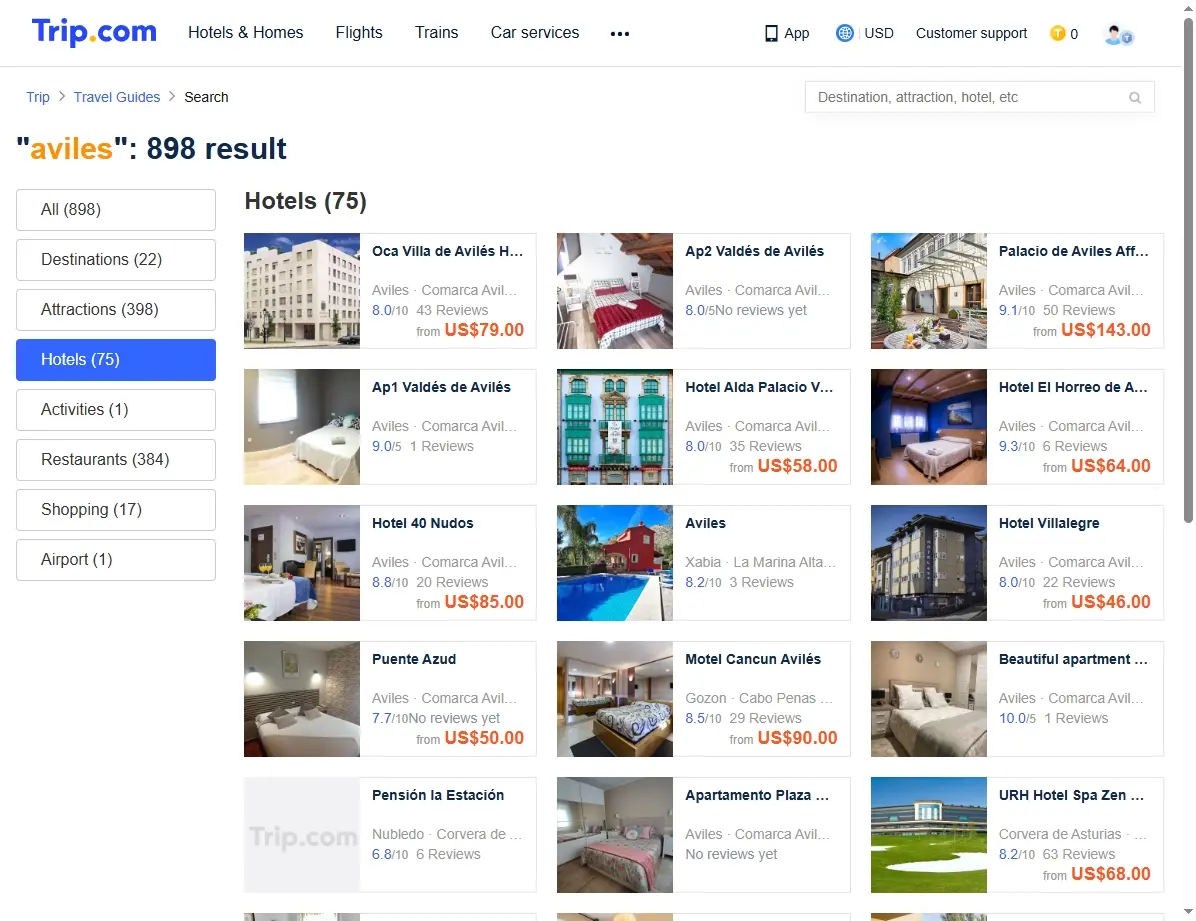Open the URH Hotel Spa Zen photo
The image size is (1196, 921).
click(x=929, y=835)
